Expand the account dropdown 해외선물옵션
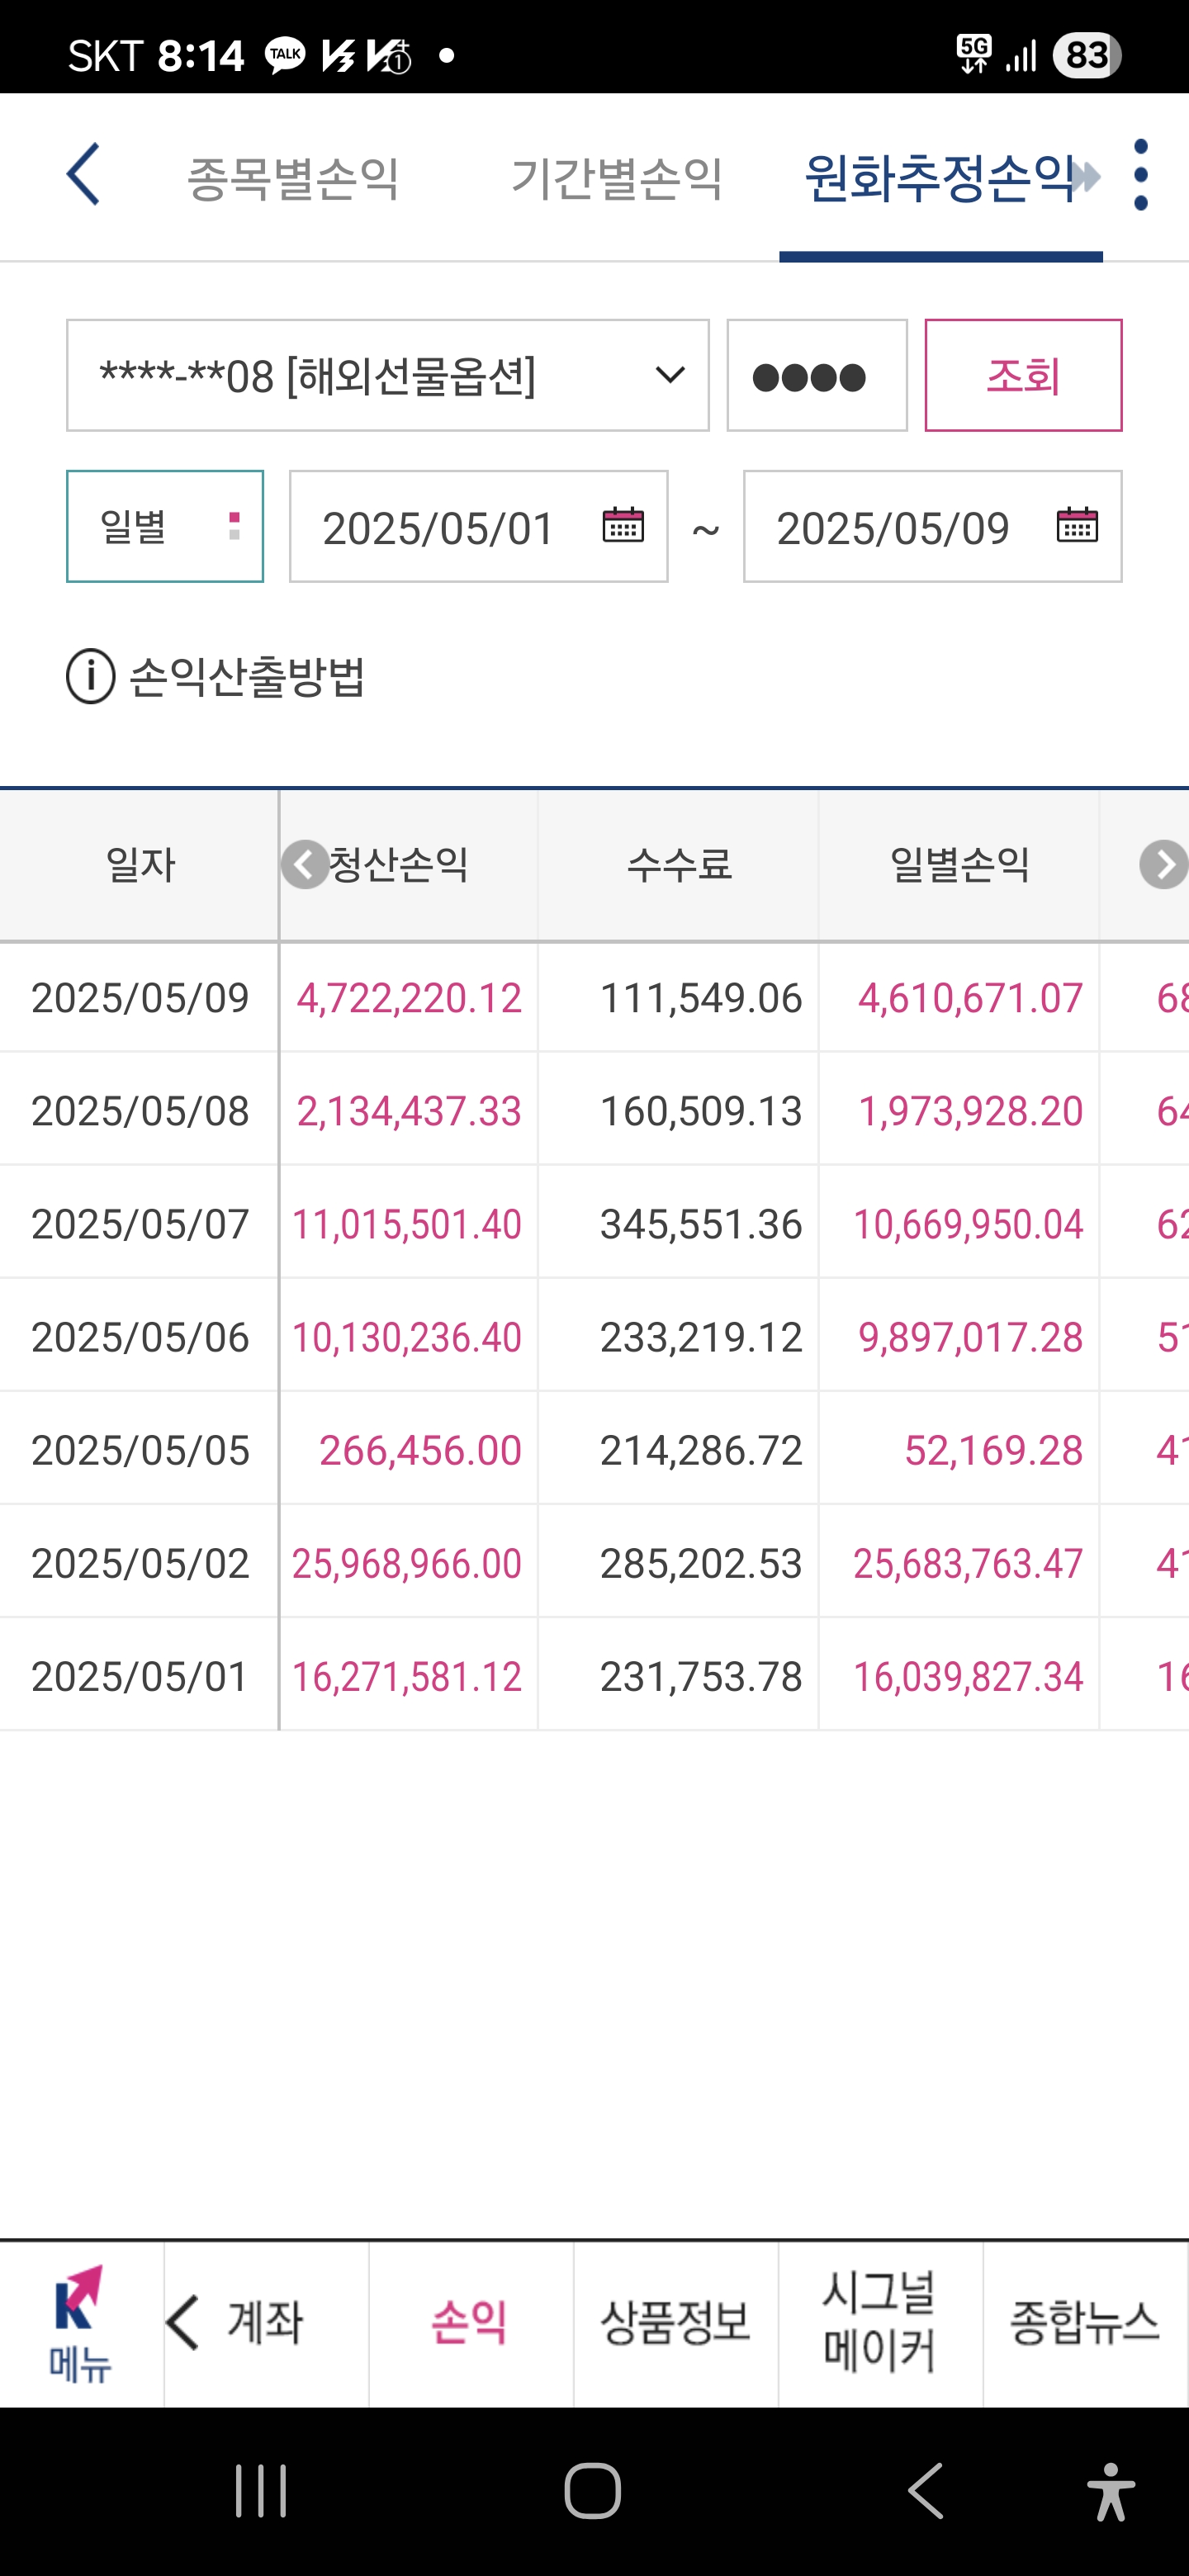 (x=388, y=375)
